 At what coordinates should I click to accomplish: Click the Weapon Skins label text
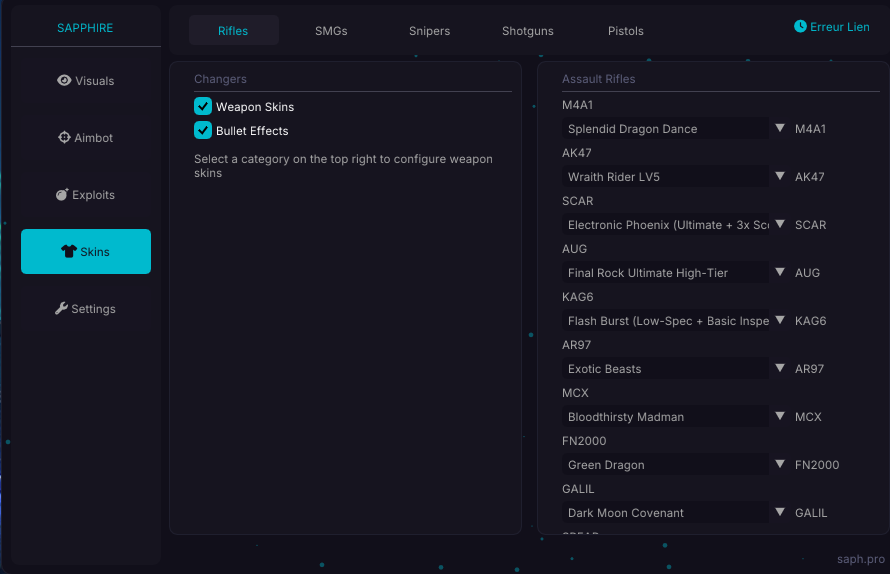click(x=255, y=107)
